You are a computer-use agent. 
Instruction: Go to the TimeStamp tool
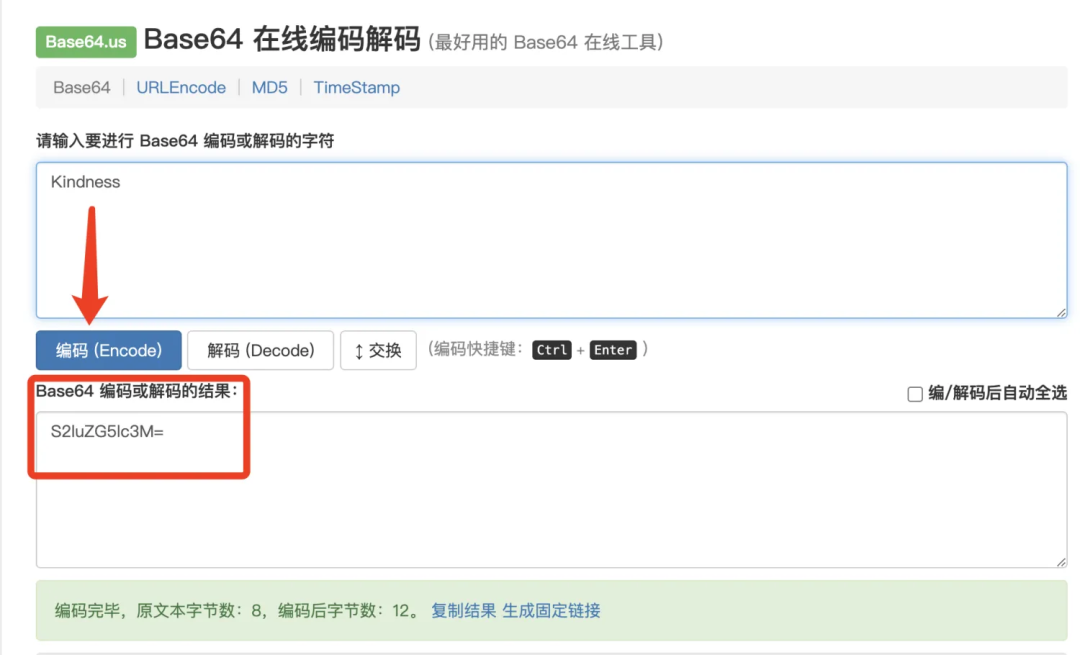[x=357, y=87]
